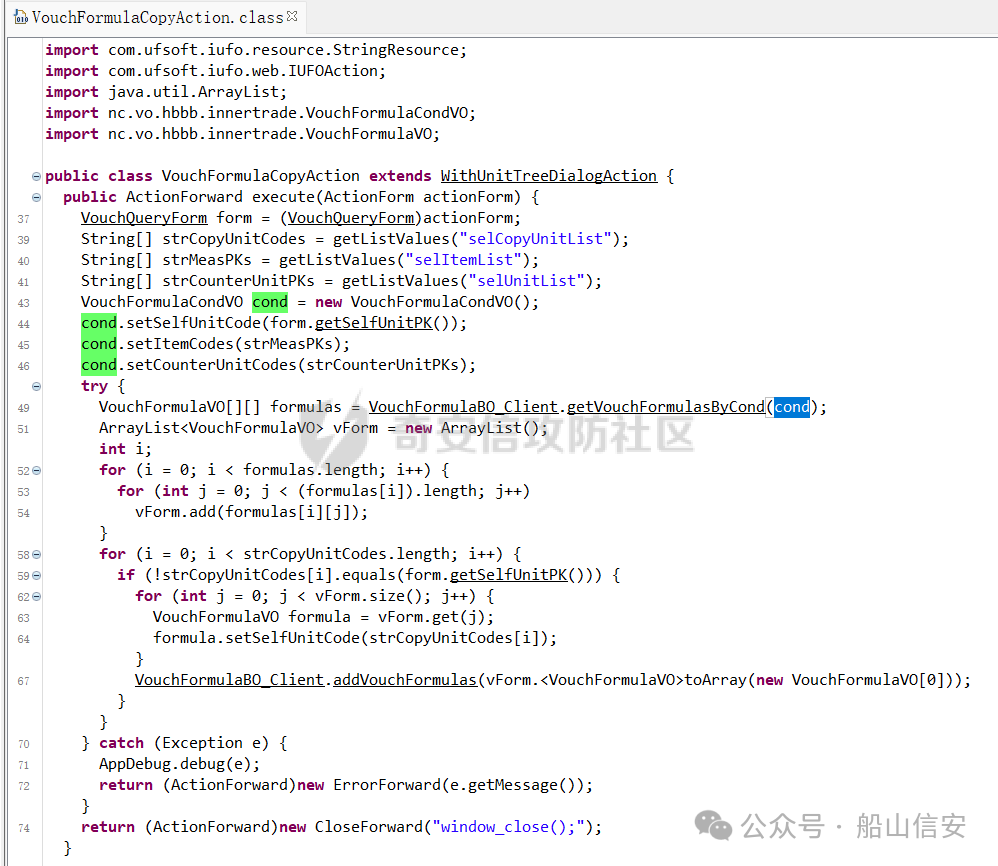Open the WithUnitTreeDialogAction superclass link

(x=548, y=176)
